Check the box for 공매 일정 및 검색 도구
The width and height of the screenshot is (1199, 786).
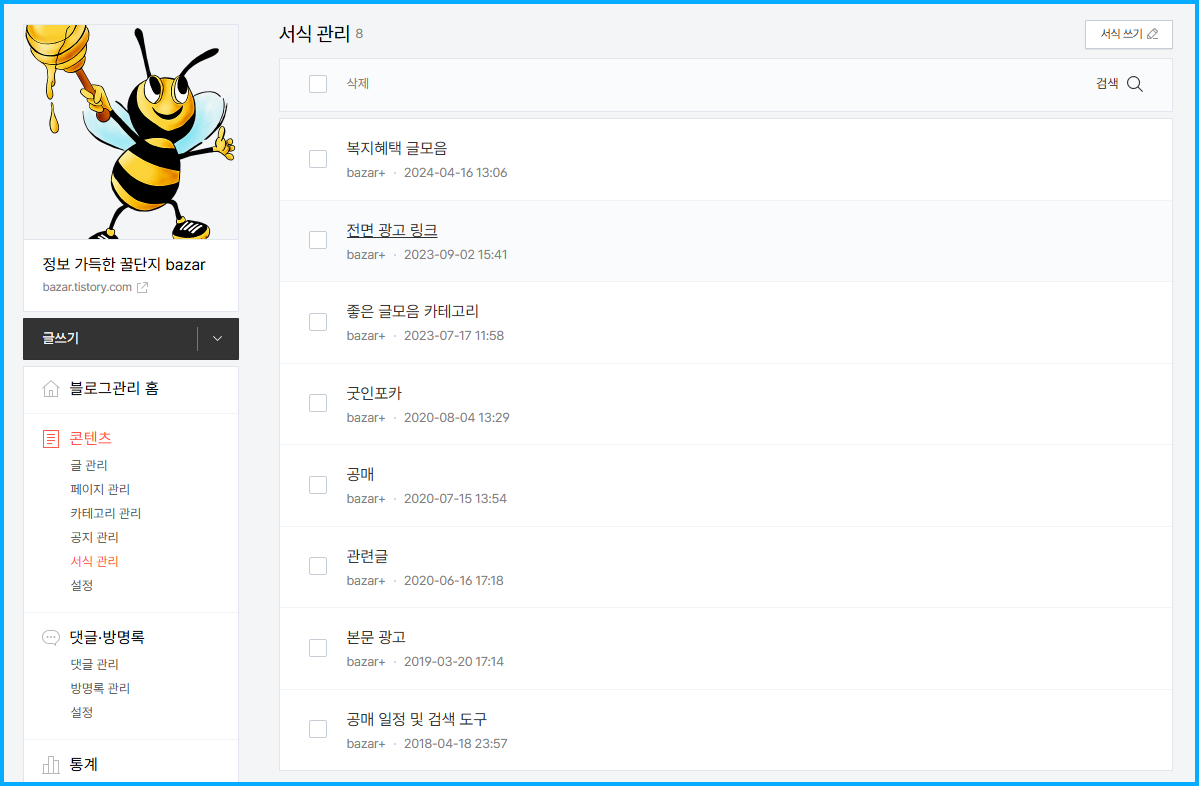(x=318, y=729)
